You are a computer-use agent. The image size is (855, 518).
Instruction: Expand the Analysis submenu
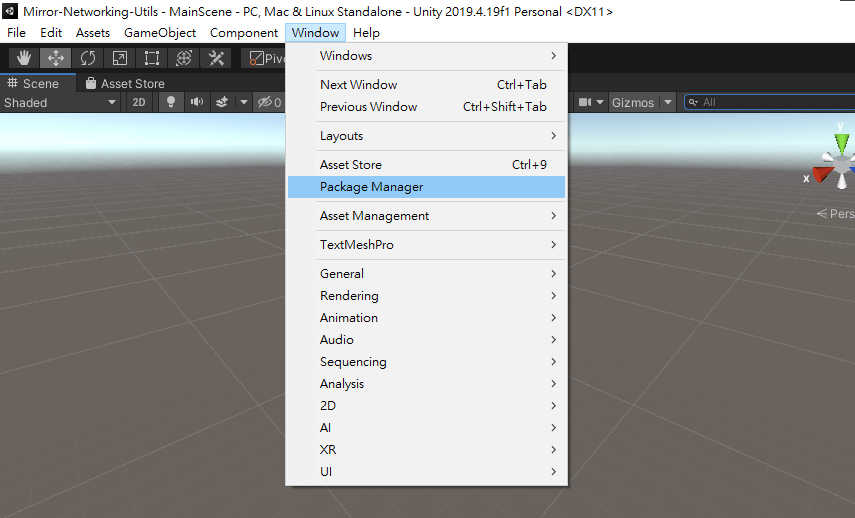(426, 383)
